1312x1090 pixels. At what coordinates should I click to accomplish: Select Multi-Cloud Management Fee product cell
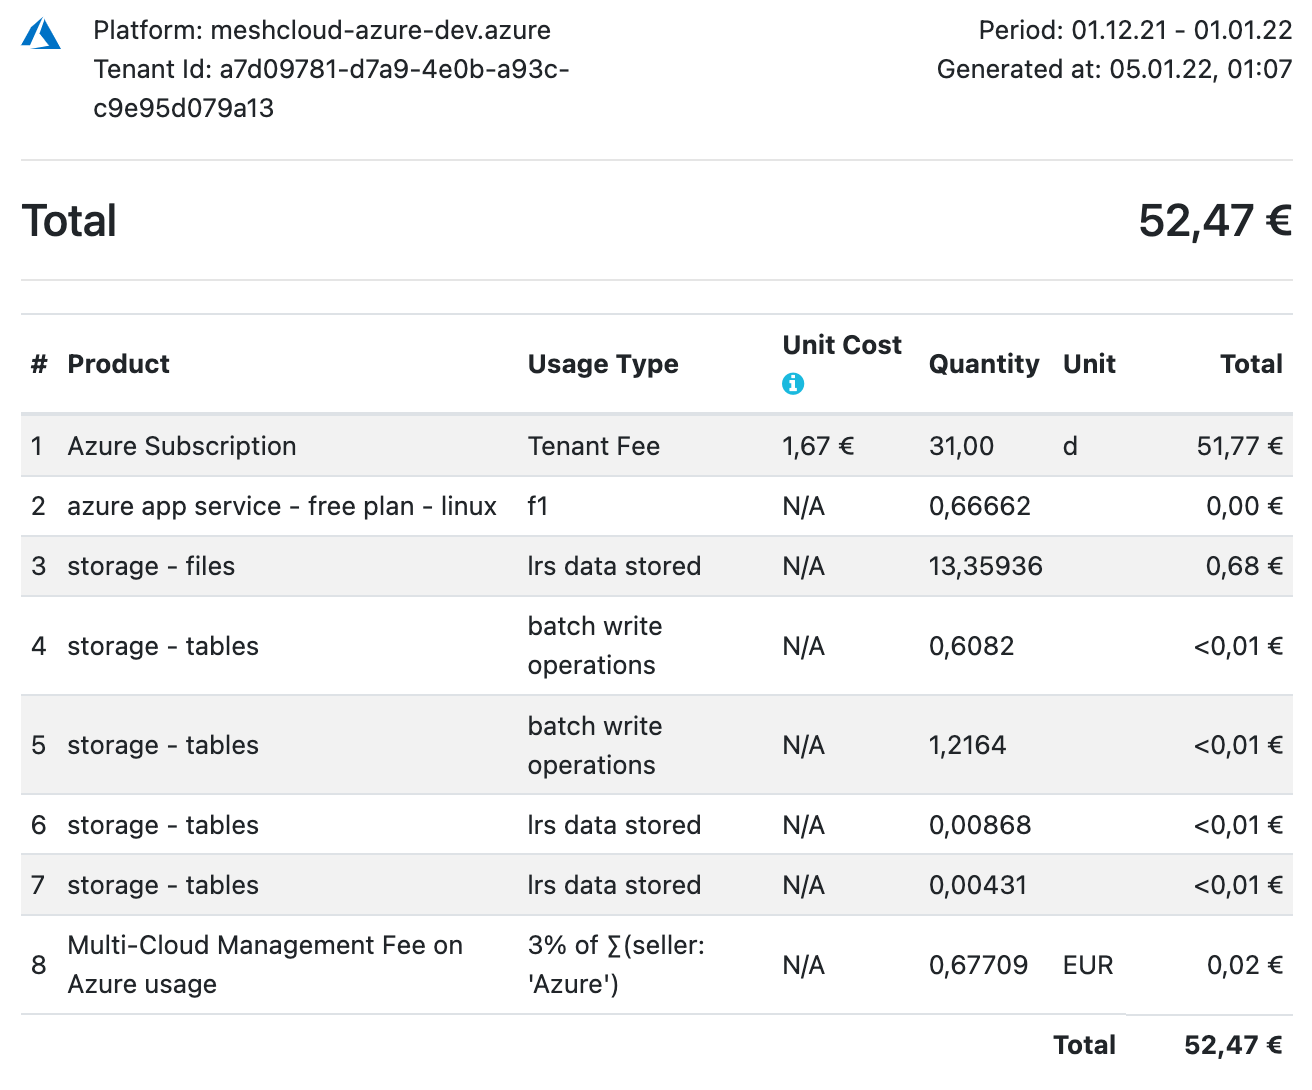[x=265, y=965]
